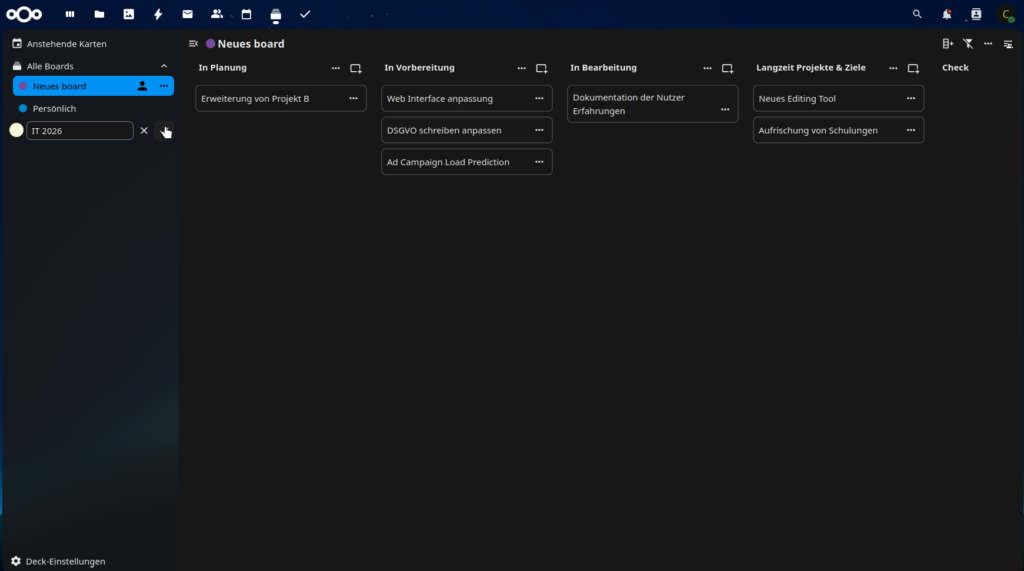Screen dimensions: 1024x571
Task: Toggle the board details sidebar icon
Action: click(1008, 44)
